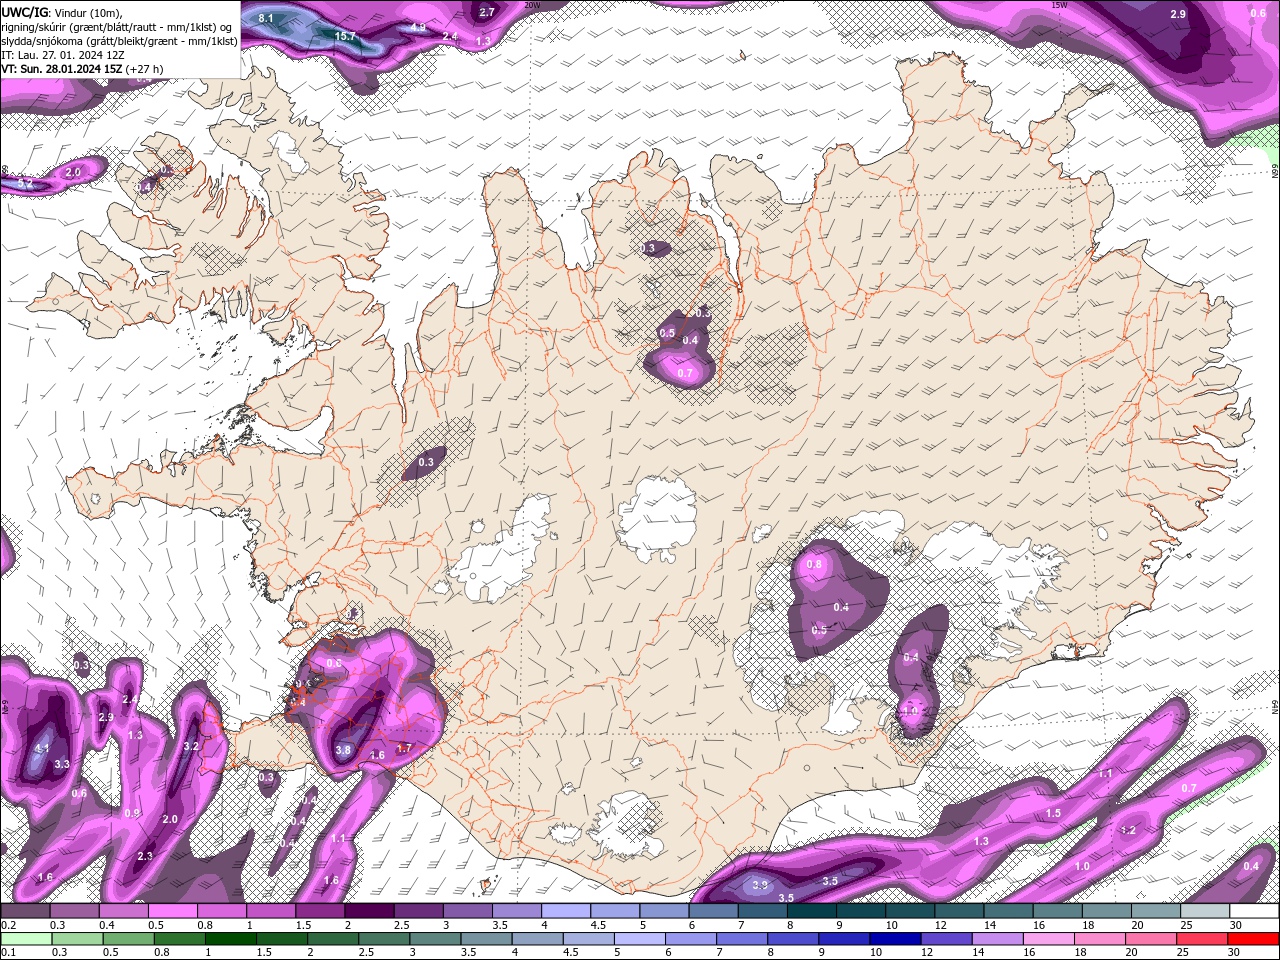Click the 15.7 precipitation value on the map
The width and height of the screenshot is (1280, 960).
click(345, 36)
